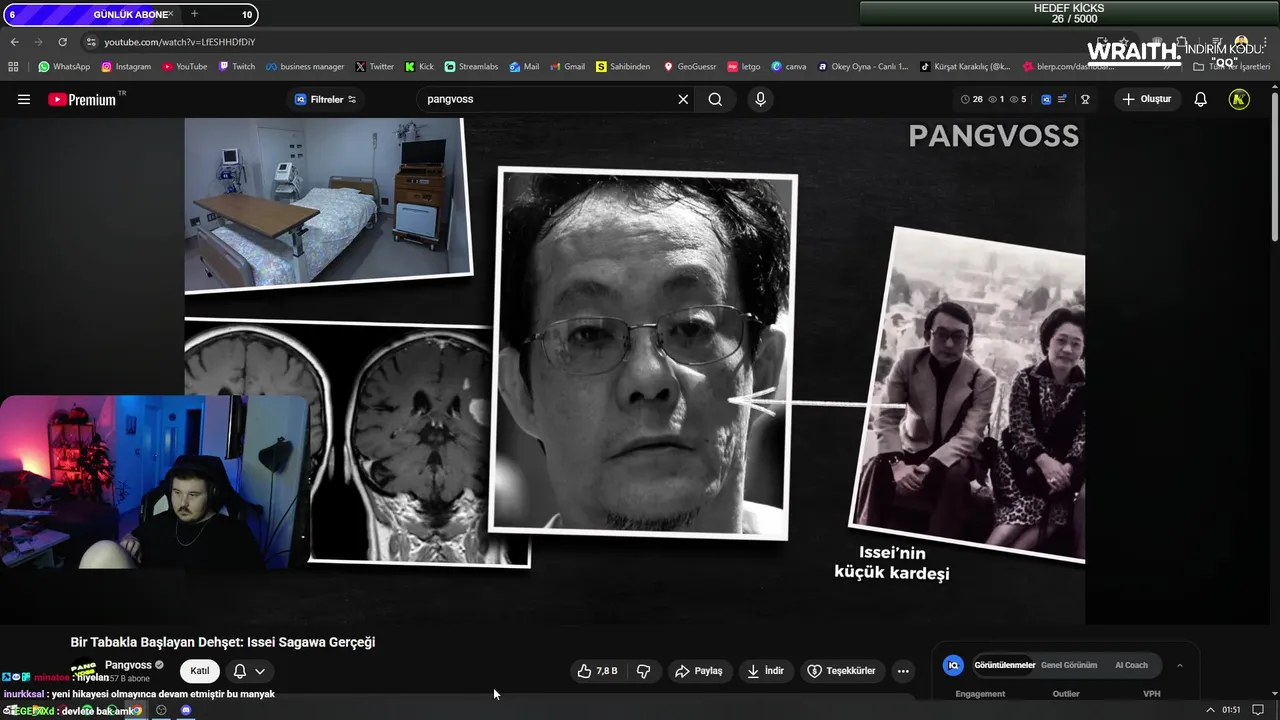This screenshot has height=720, width=1280.
Task: Go to YouTube Premium home logo
Action: click(x=82, y=99)
